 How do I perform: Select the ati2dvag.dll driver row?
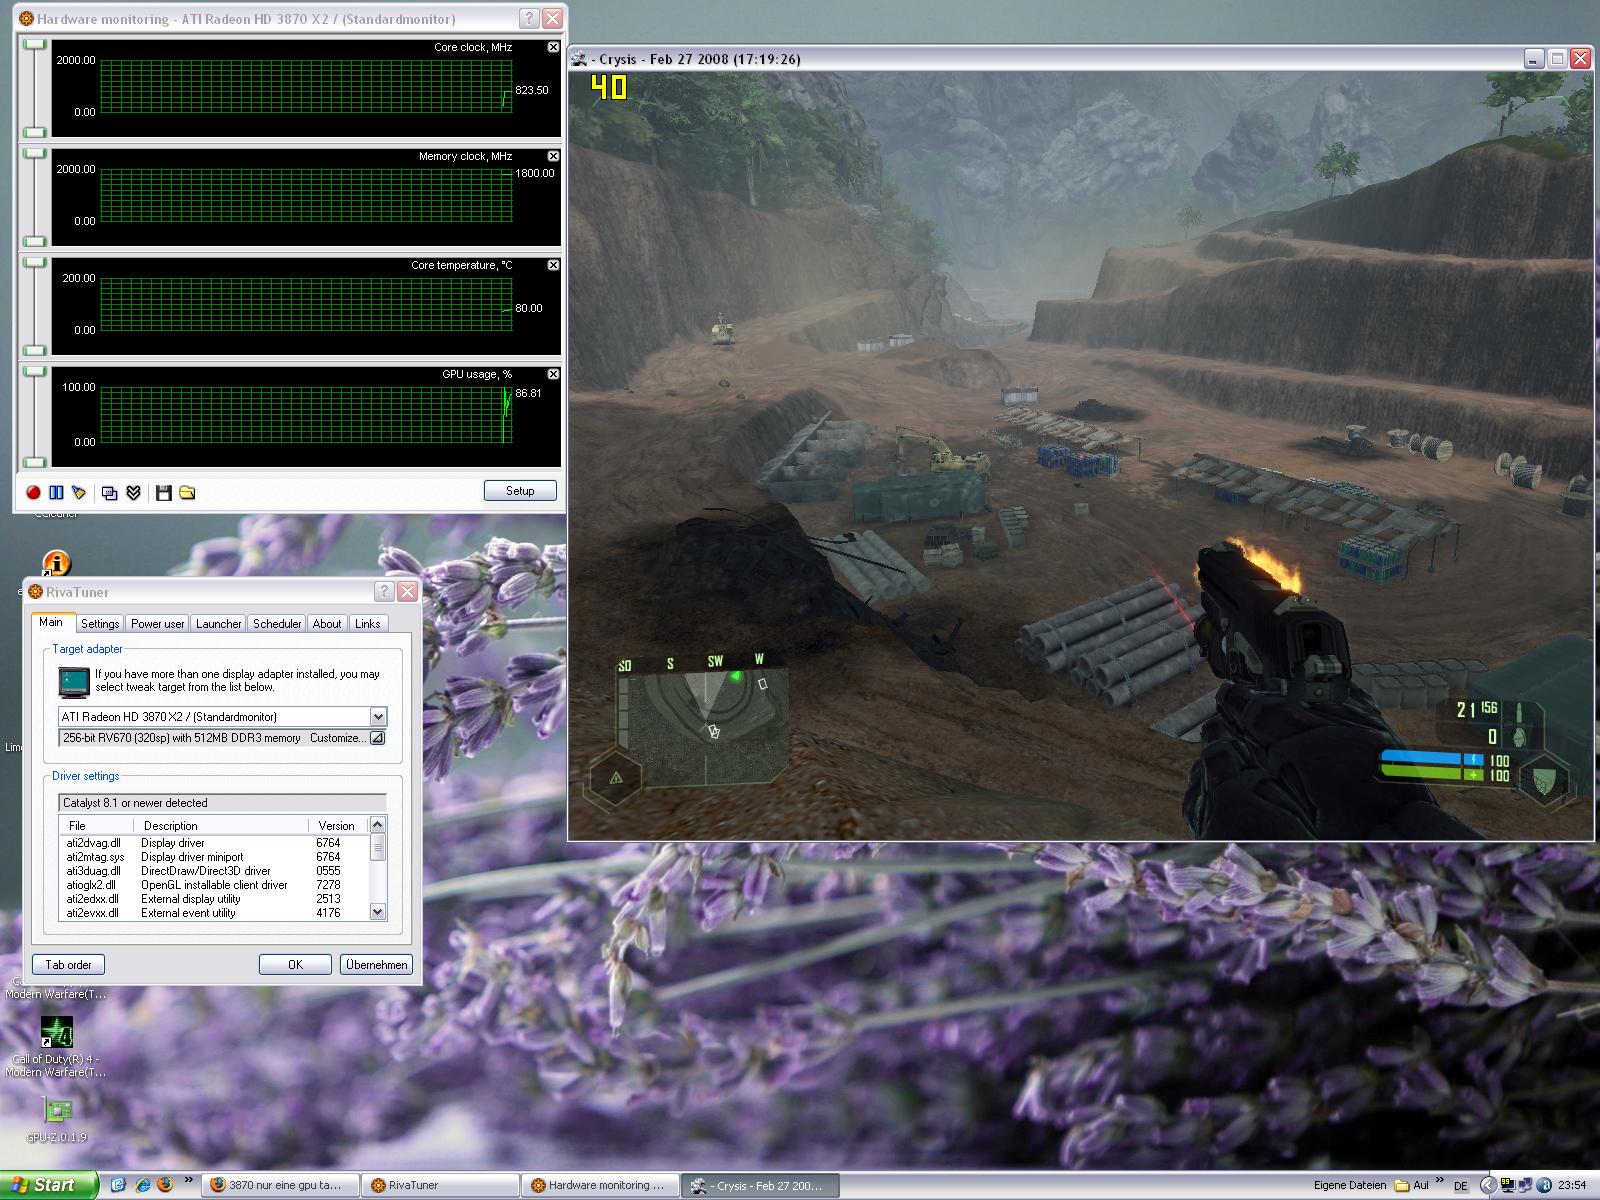coord(213,843)
